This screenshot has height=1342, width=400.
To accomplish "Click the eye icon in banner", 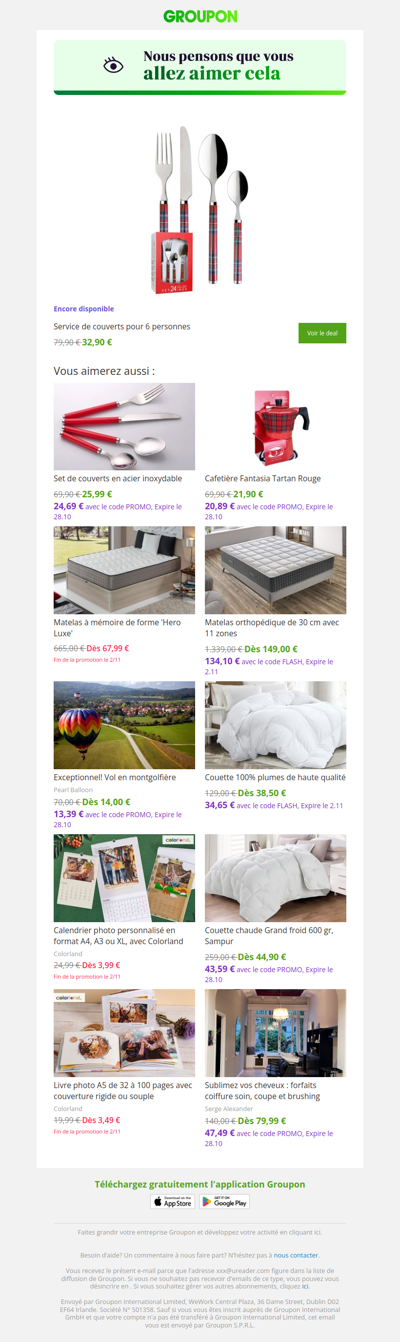I will point(114,65).
